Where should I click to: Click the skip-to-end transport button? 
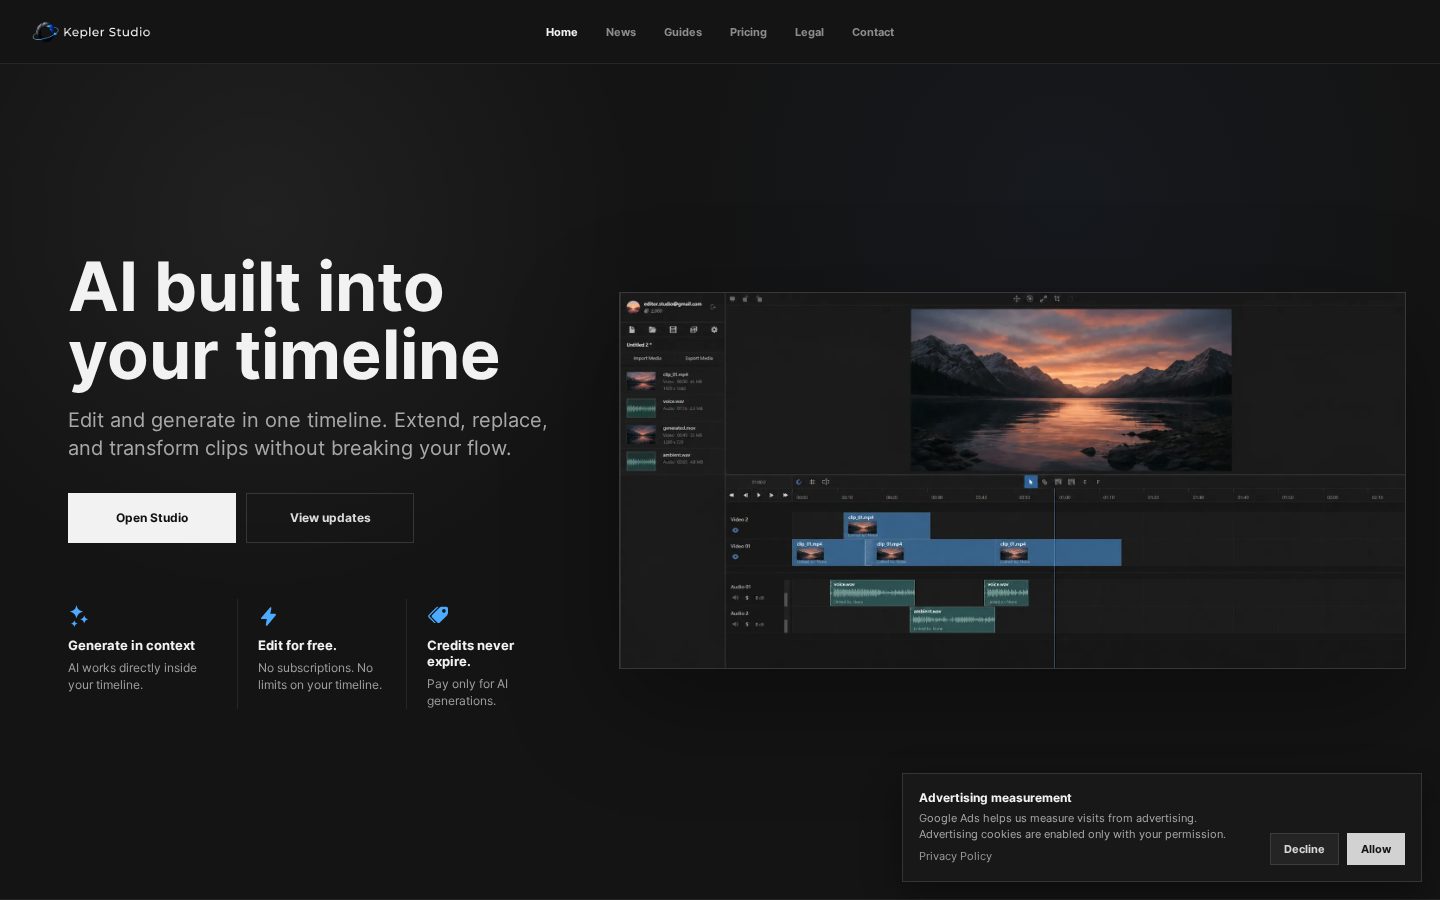point(785,495)
